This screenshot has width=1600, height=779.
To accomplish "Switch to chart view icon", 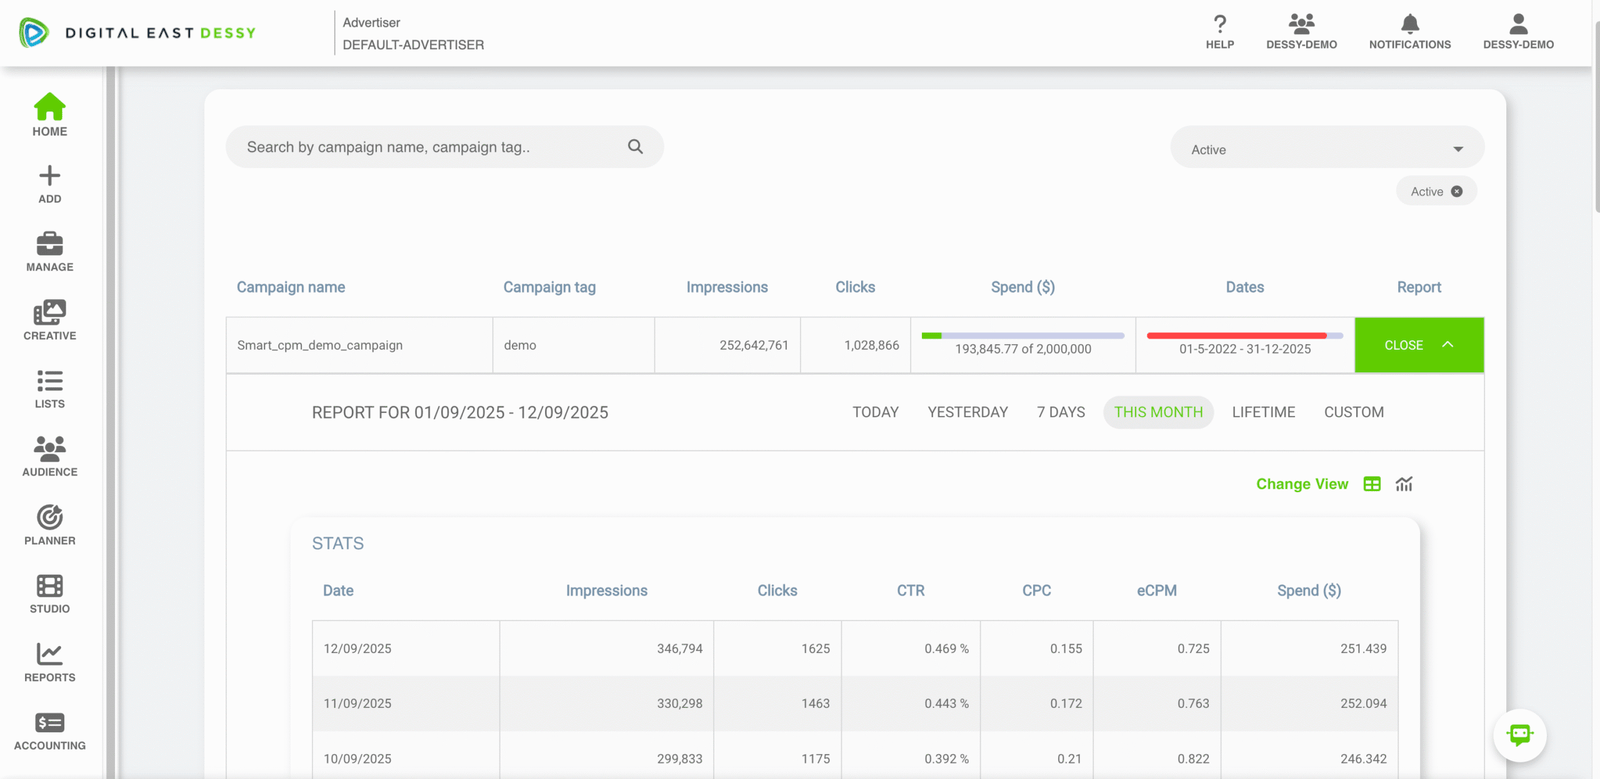I will 1404,484.
